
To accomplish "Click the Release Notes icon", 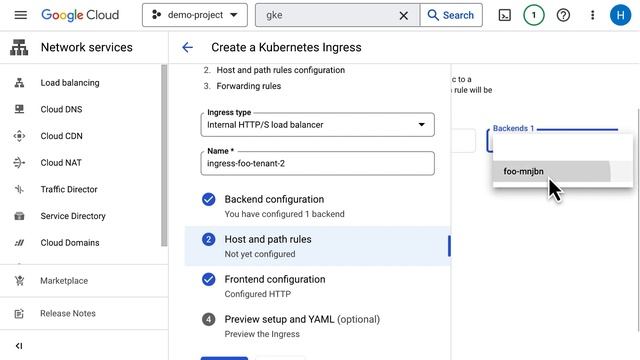I will (19, 313).
